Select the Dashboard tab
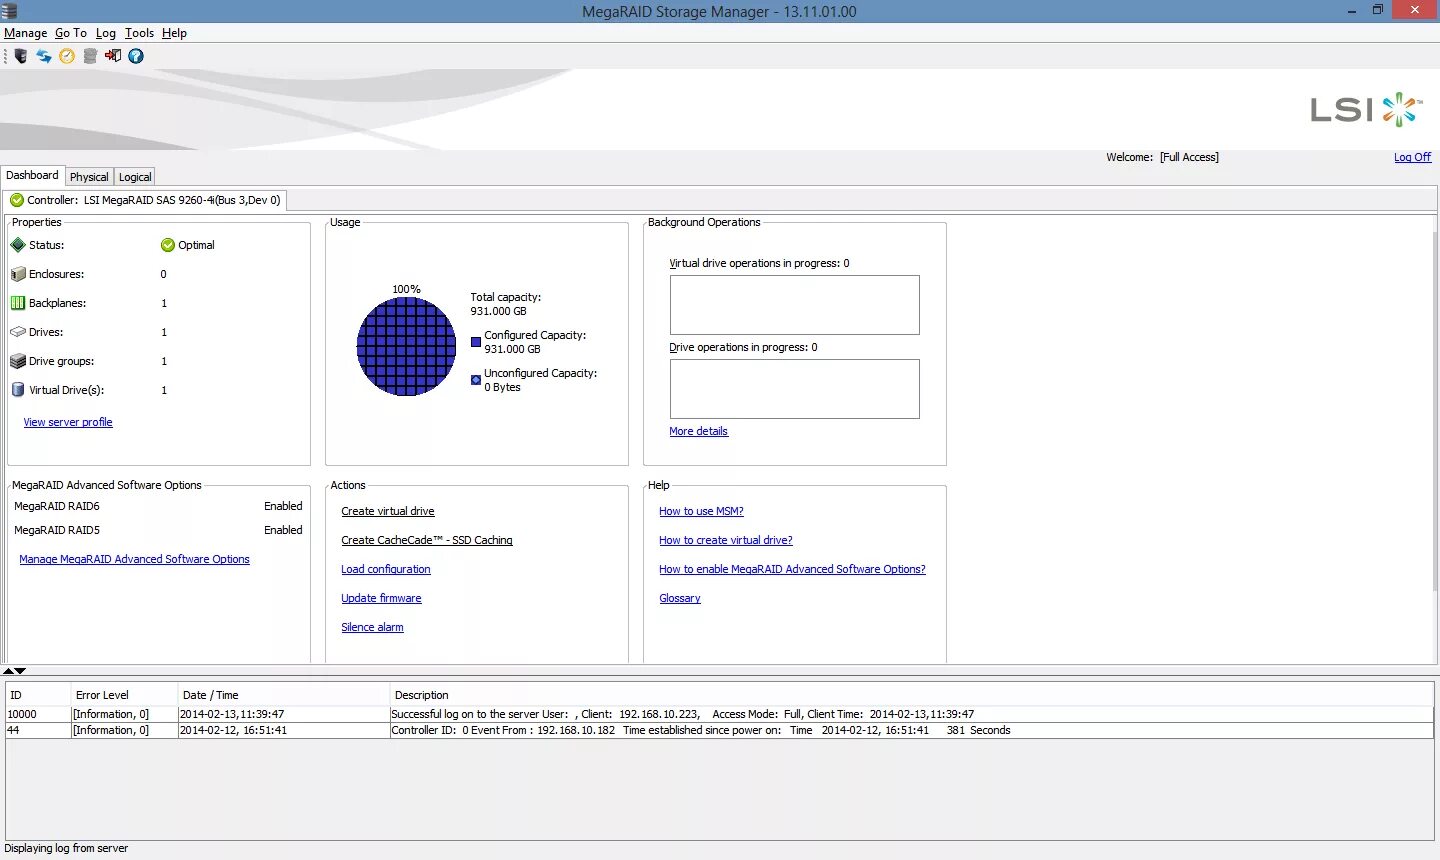Screen dimensions: 1440x860 [x=32, y=175]
